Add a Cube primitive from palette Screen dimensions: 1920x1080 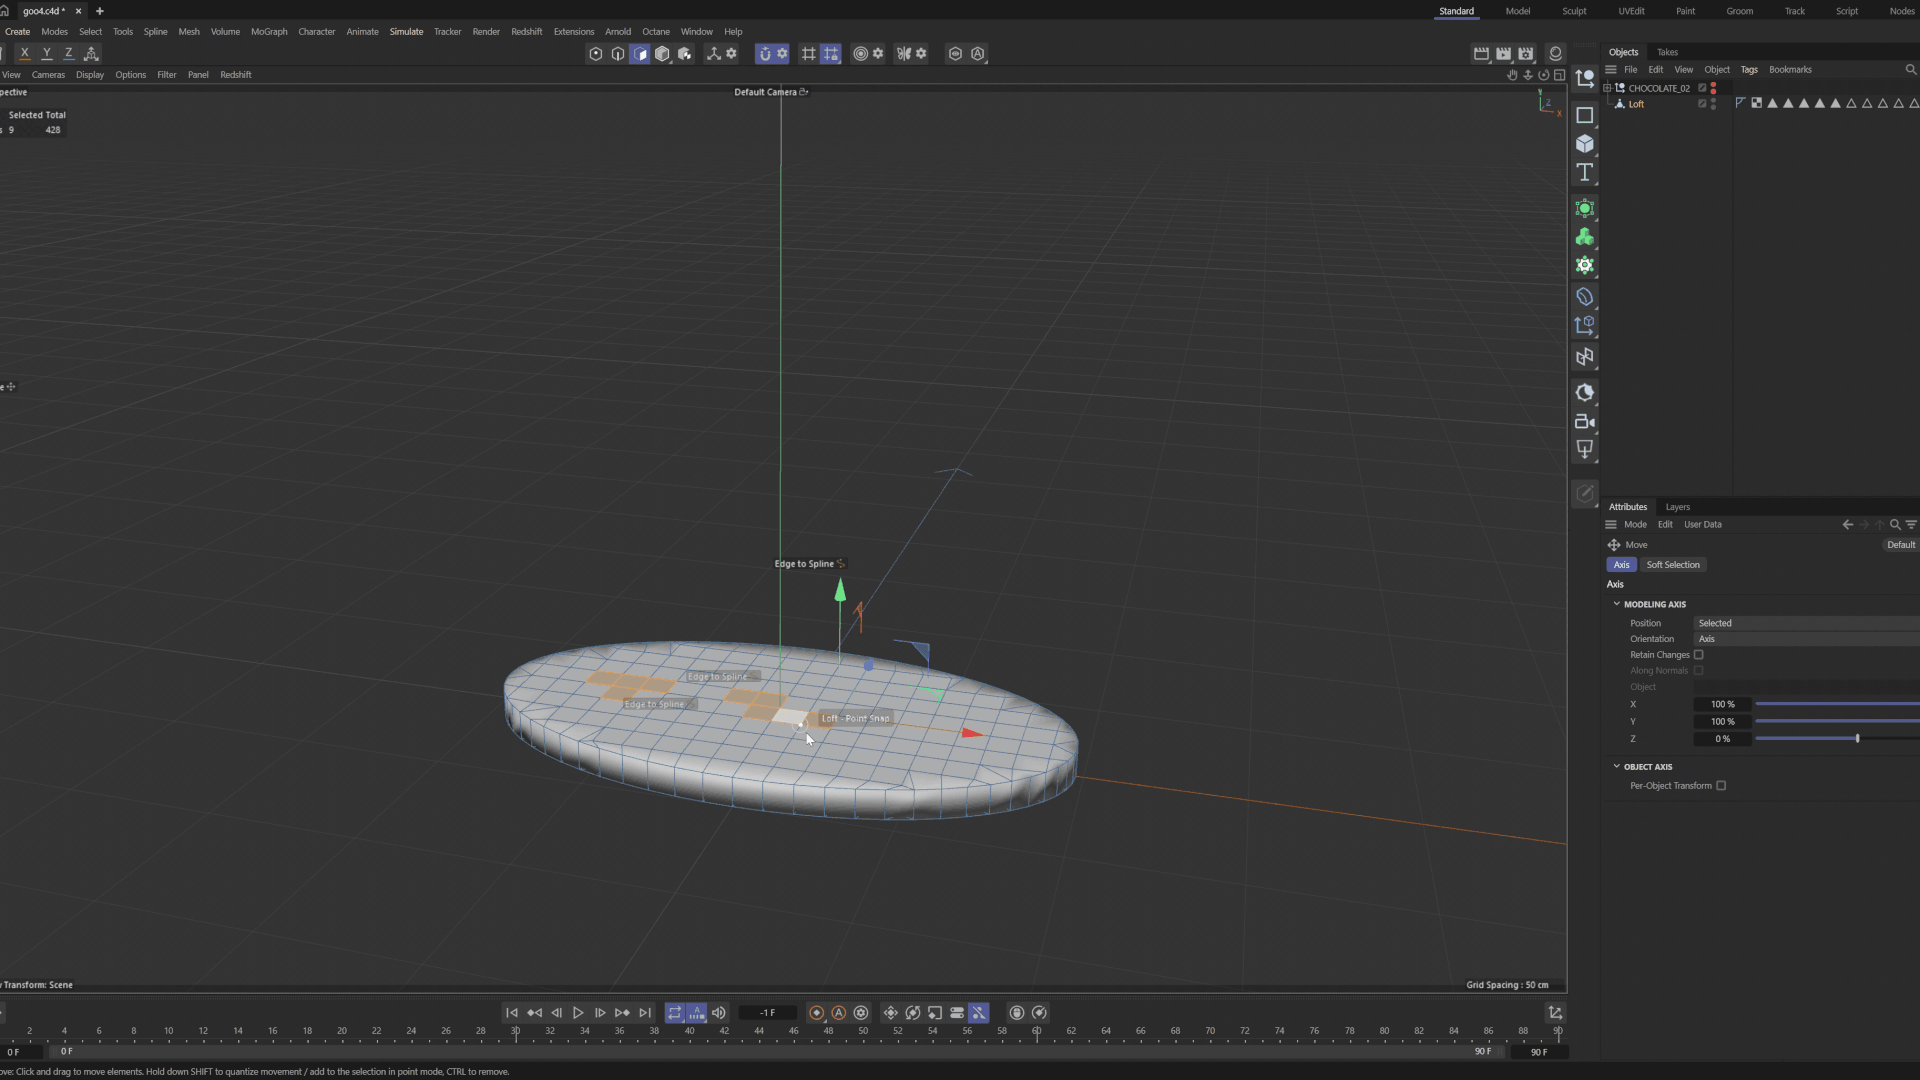pos(1584,144)
